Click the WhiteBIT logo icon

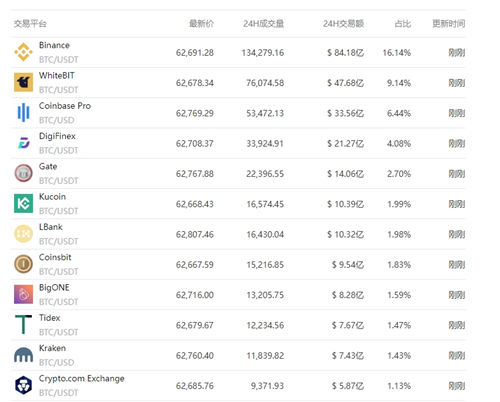[x=23, y=82]
